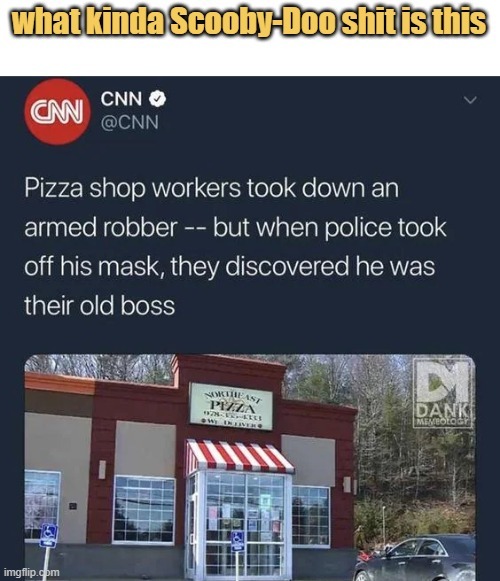The image size is (500, 581).
Task: Open the @CNN handle link
Action: 129,122
